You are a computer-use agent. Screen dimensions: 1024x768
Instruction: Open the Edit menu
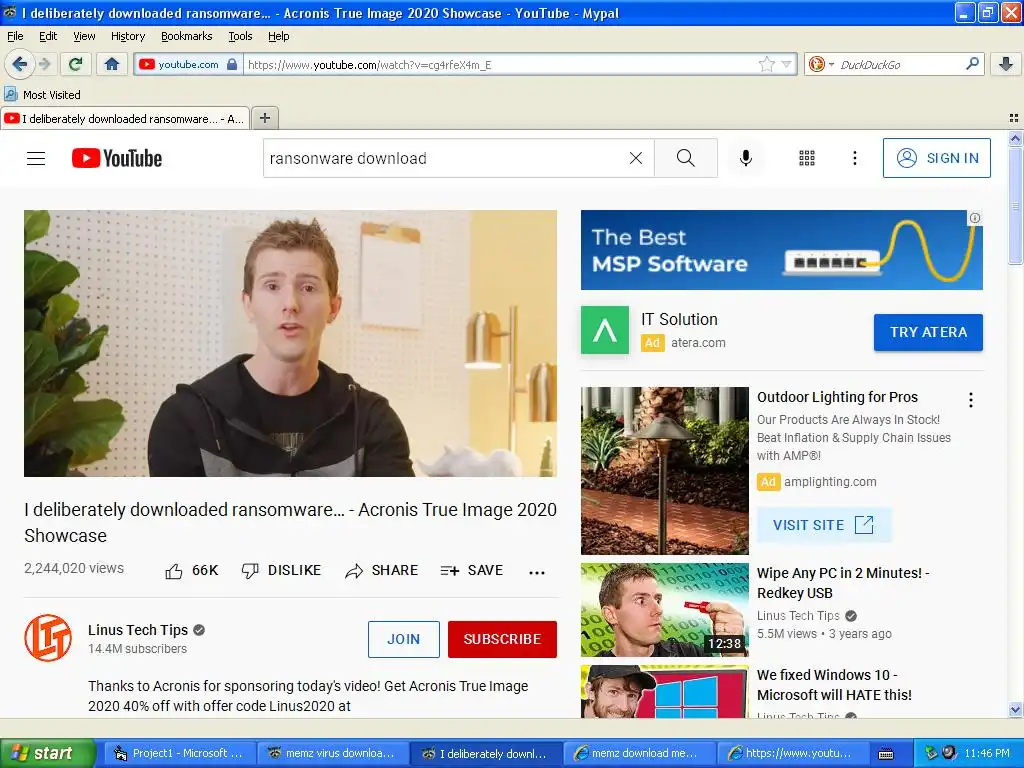tap(48, 36)
